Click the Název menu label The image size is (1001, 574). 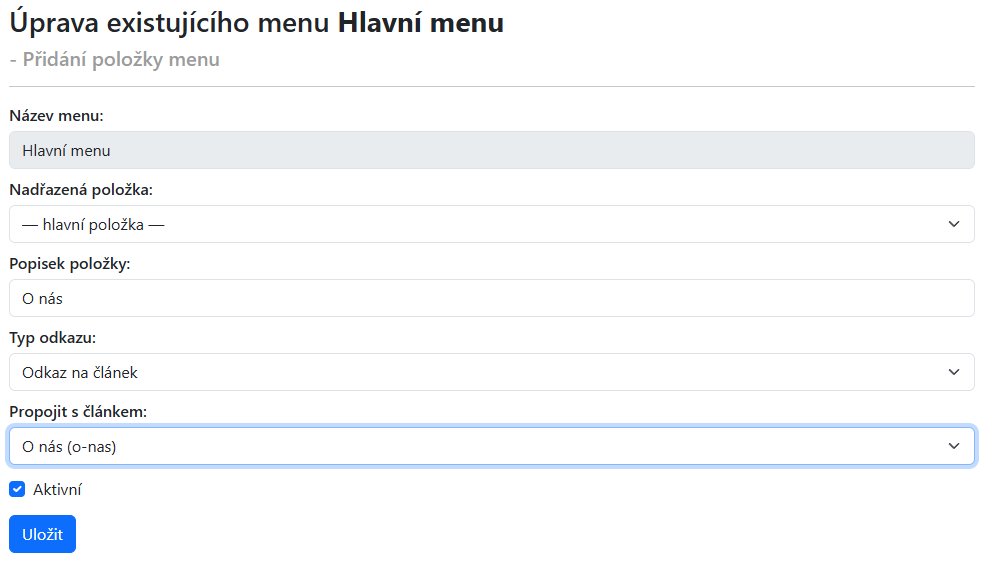click(x=56, y=116)
